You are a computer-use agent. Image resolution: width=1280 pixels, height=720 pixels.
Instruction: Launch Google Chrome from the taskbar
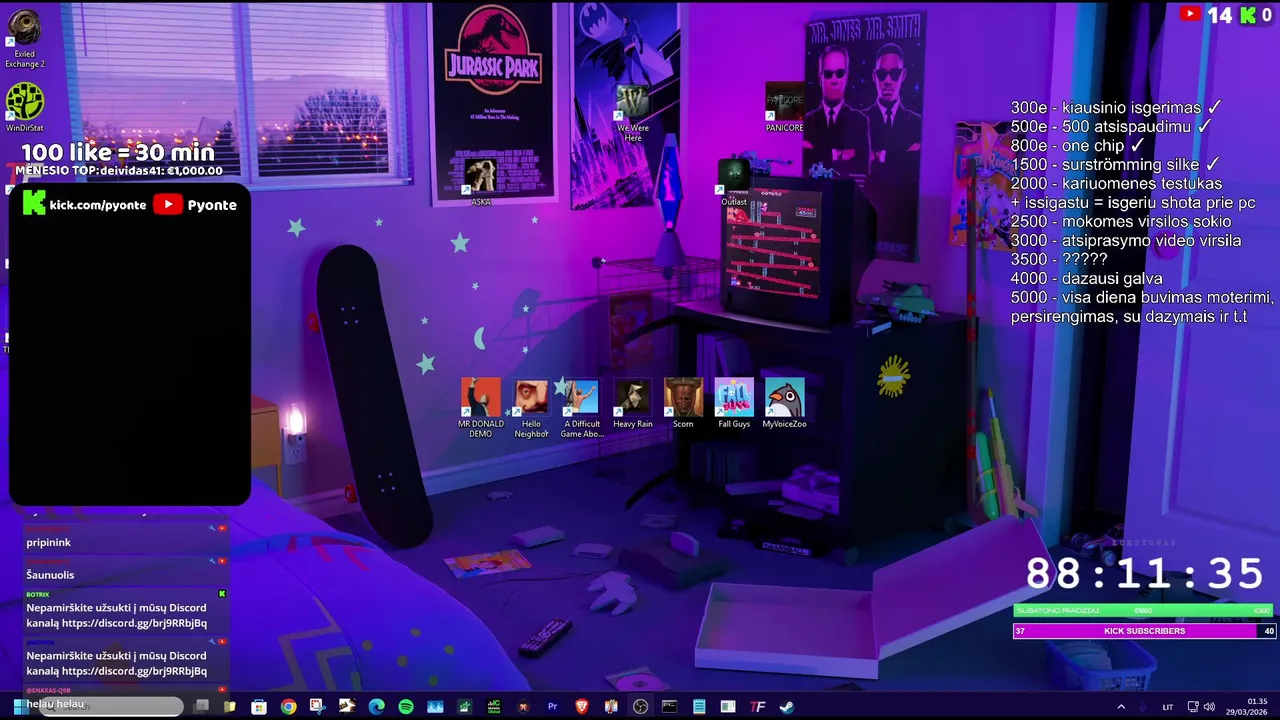(288, 706)
